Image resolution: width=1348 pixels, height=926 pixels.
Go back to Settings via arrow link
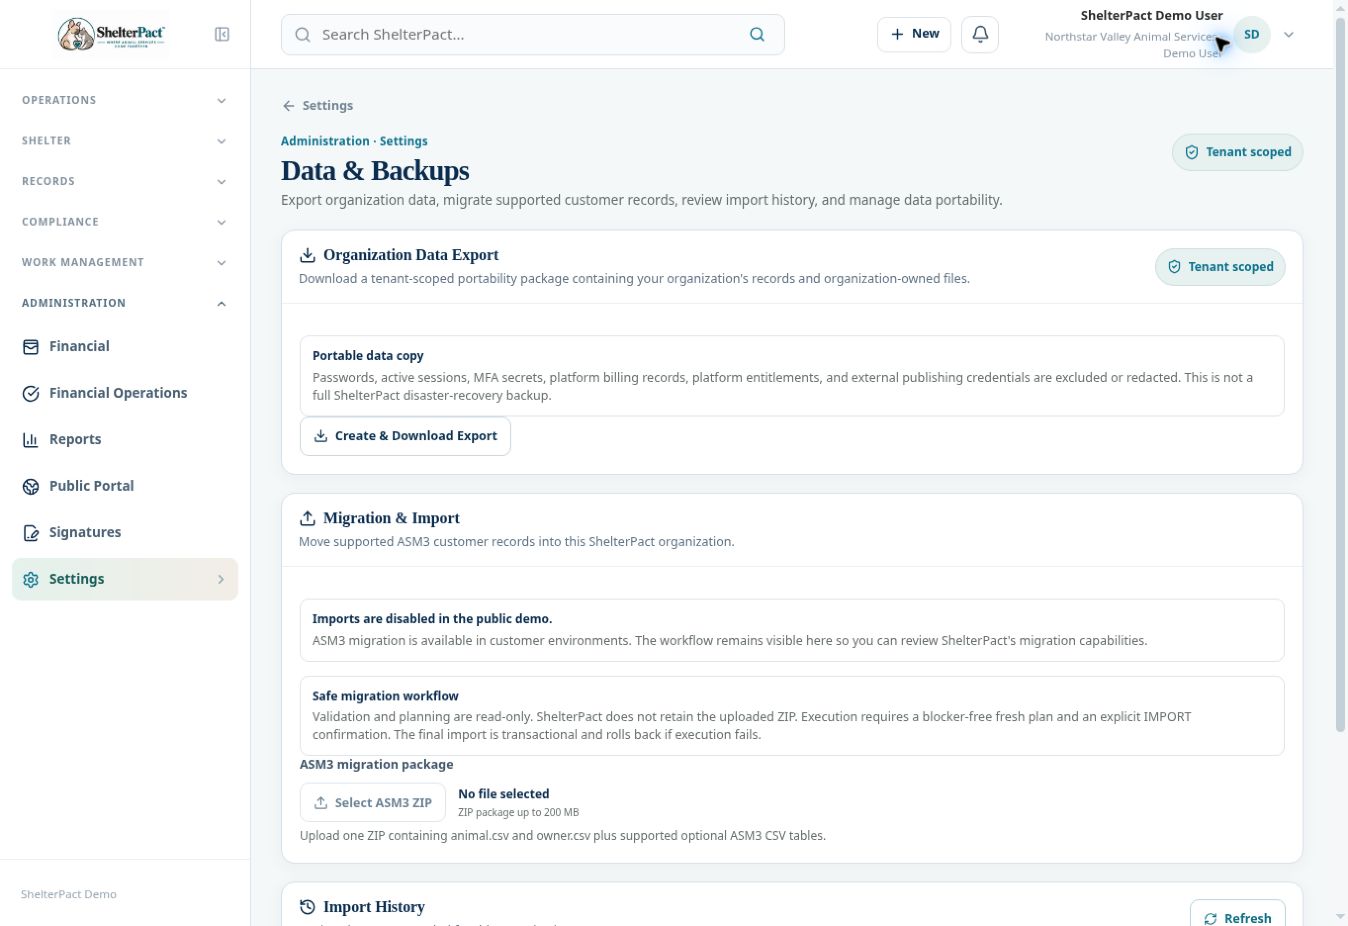click(x=318, y=105)
